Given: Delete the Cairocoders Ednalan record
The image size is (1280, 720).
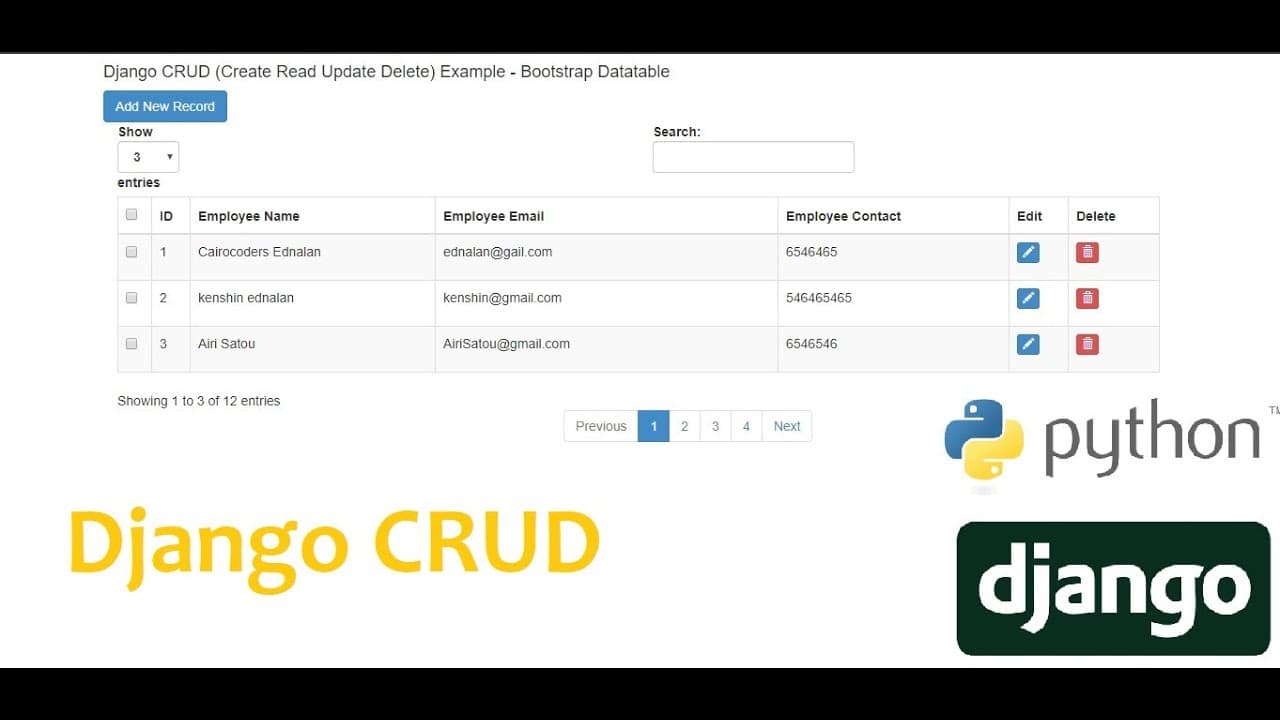Looking at the screenshot, I should (1087, 252).
